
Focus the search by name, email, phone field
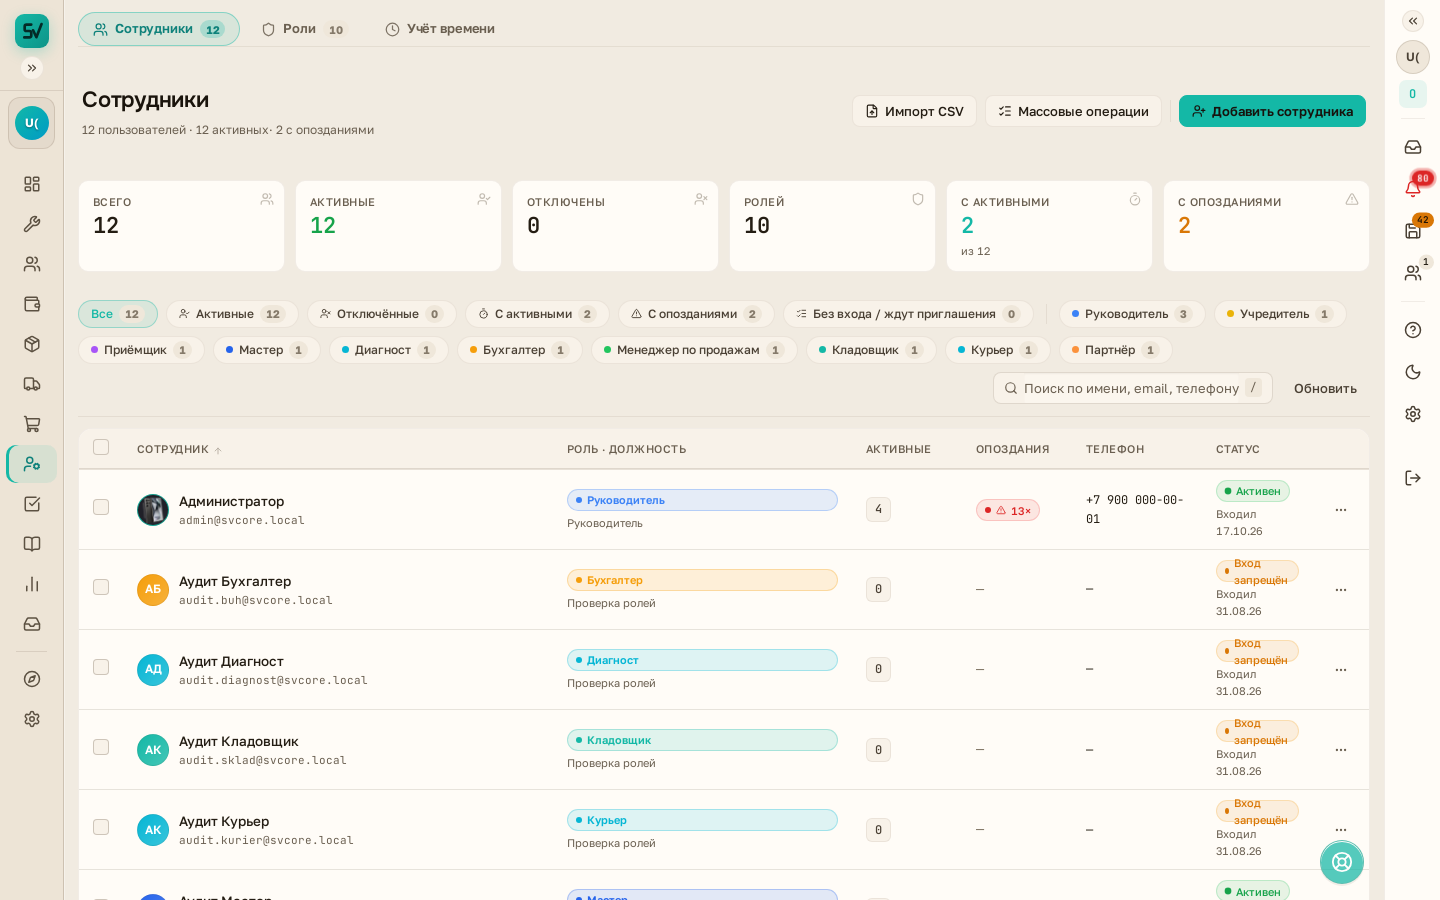[1133, 388]
